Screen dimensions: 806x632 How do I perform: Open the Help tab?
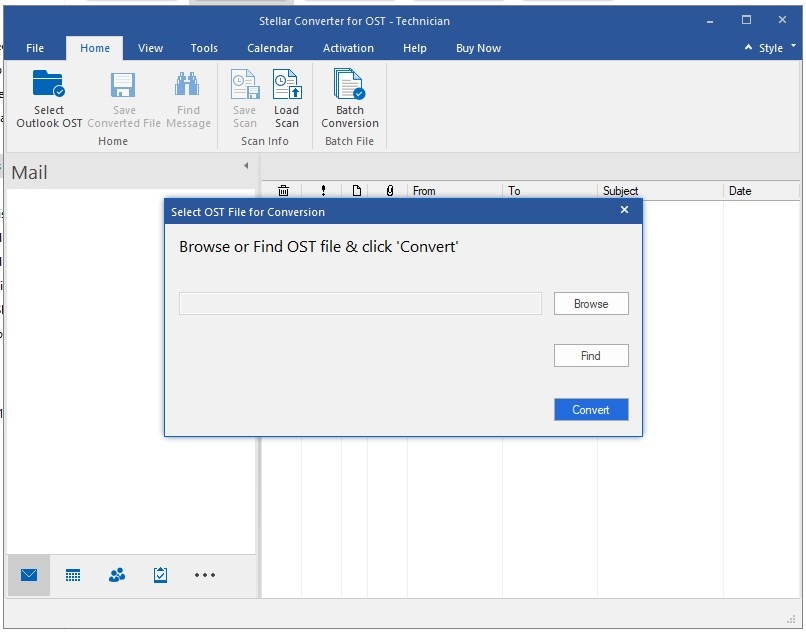[414, 48]
